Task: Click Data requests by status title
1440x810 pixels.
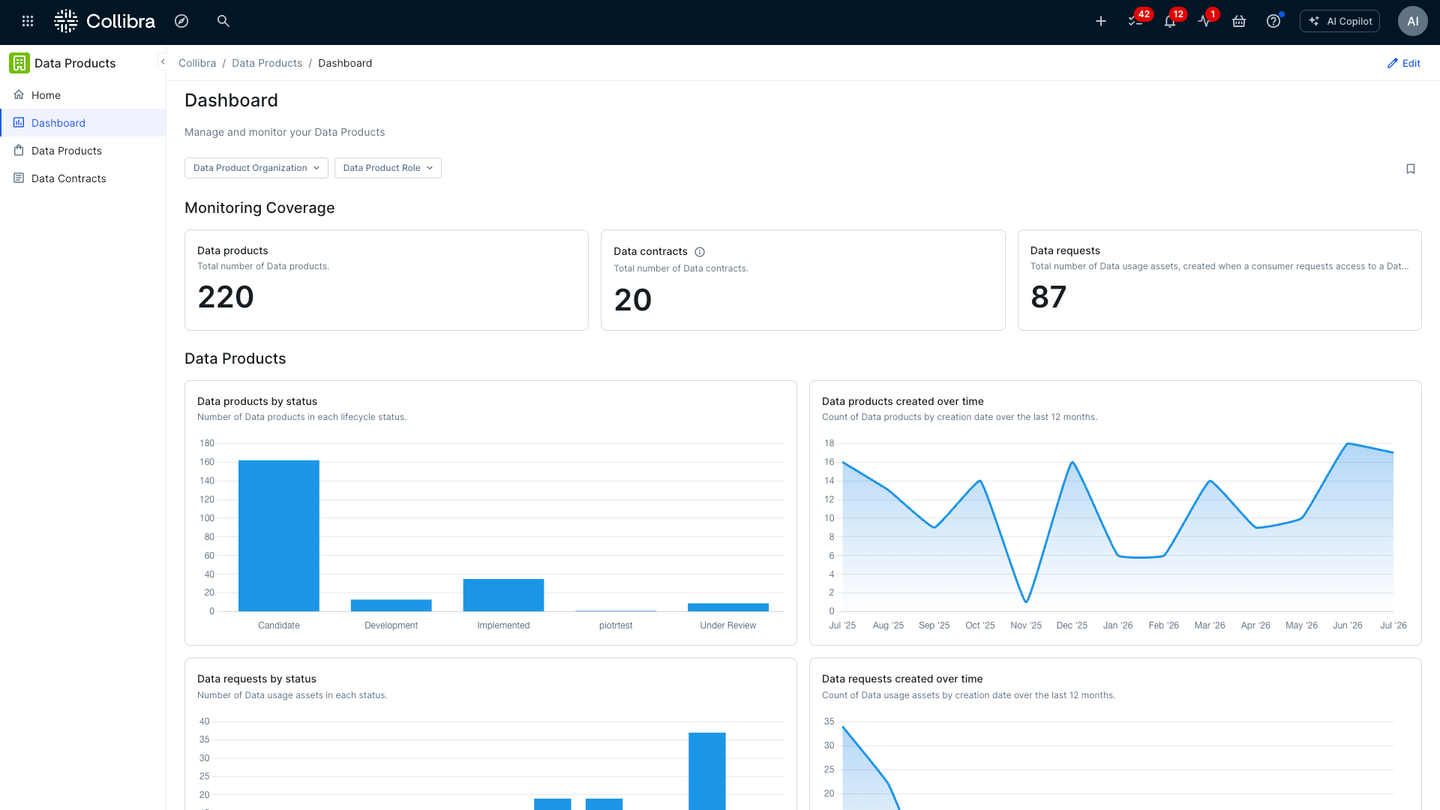Action: click(x=257, y=679)
